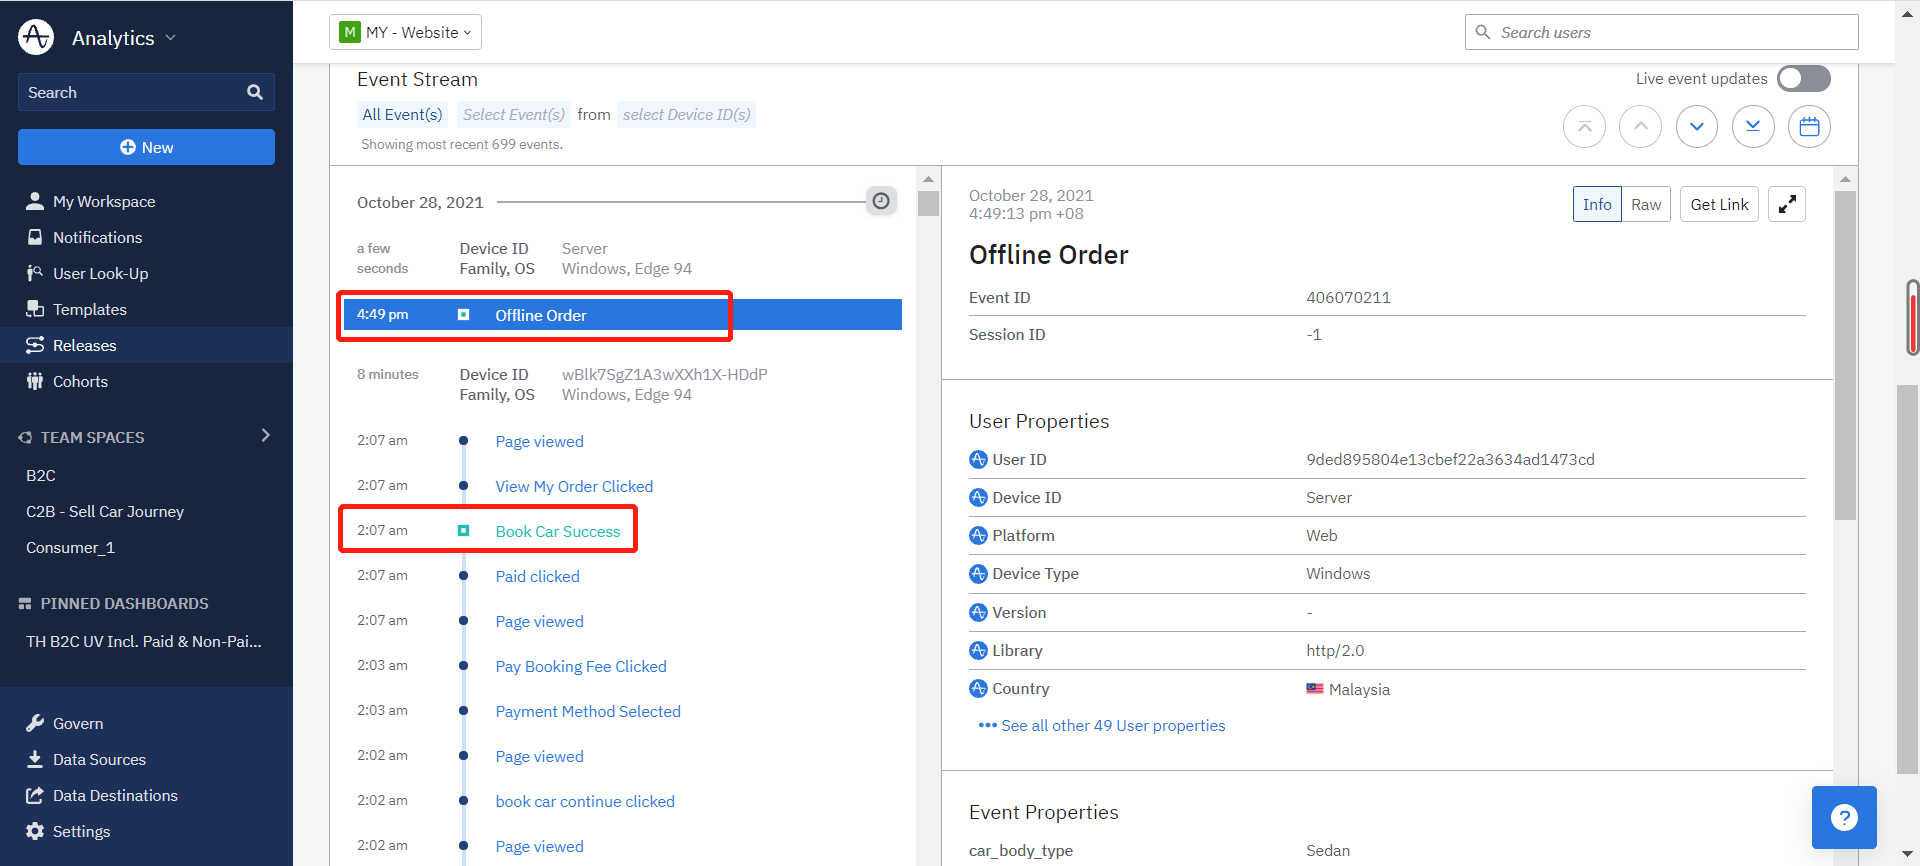Screen dimensions: 1920x866
Task: Click the Data Destinations export icon
Action: point(35,795)
